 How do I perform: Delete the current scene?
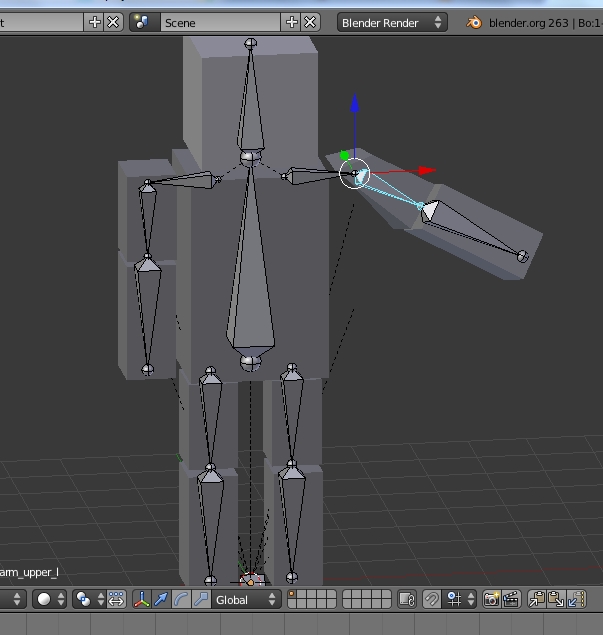point(310,22)
